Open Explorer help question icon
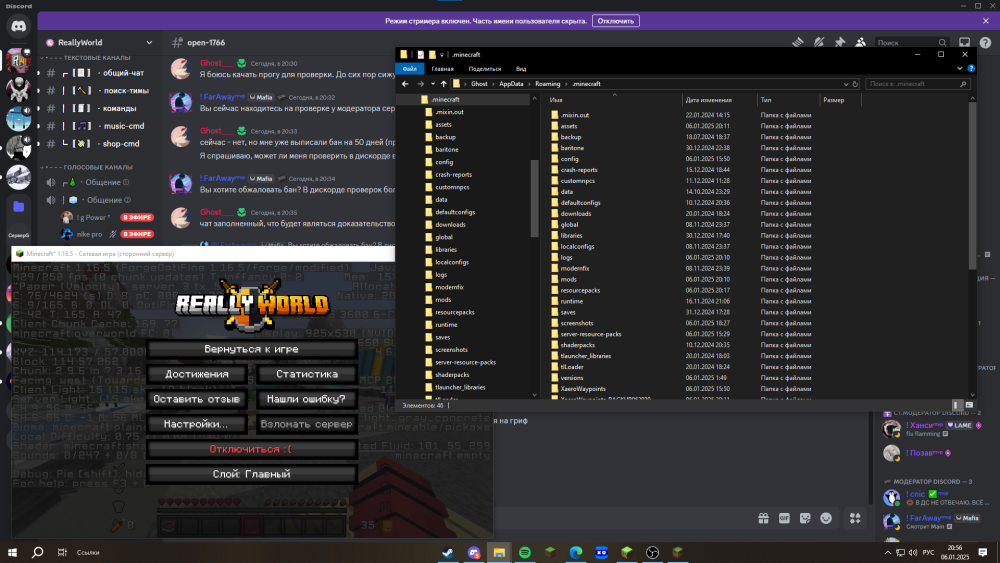Image resolution: width=1000 pixels, height=563 pixels. (971, 68)
